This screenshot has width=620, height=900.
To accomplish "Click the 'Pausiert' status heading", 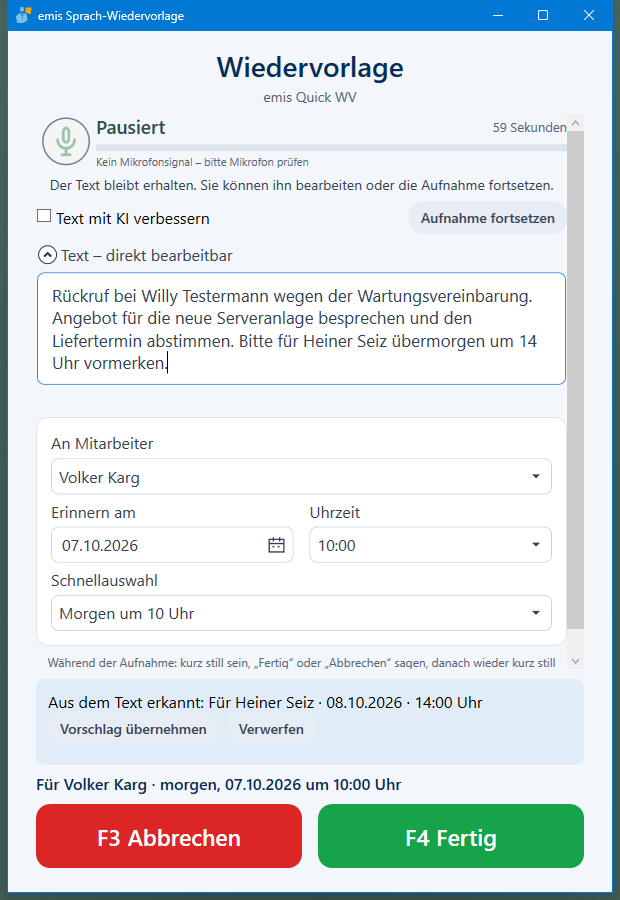I will click(131, 127).
